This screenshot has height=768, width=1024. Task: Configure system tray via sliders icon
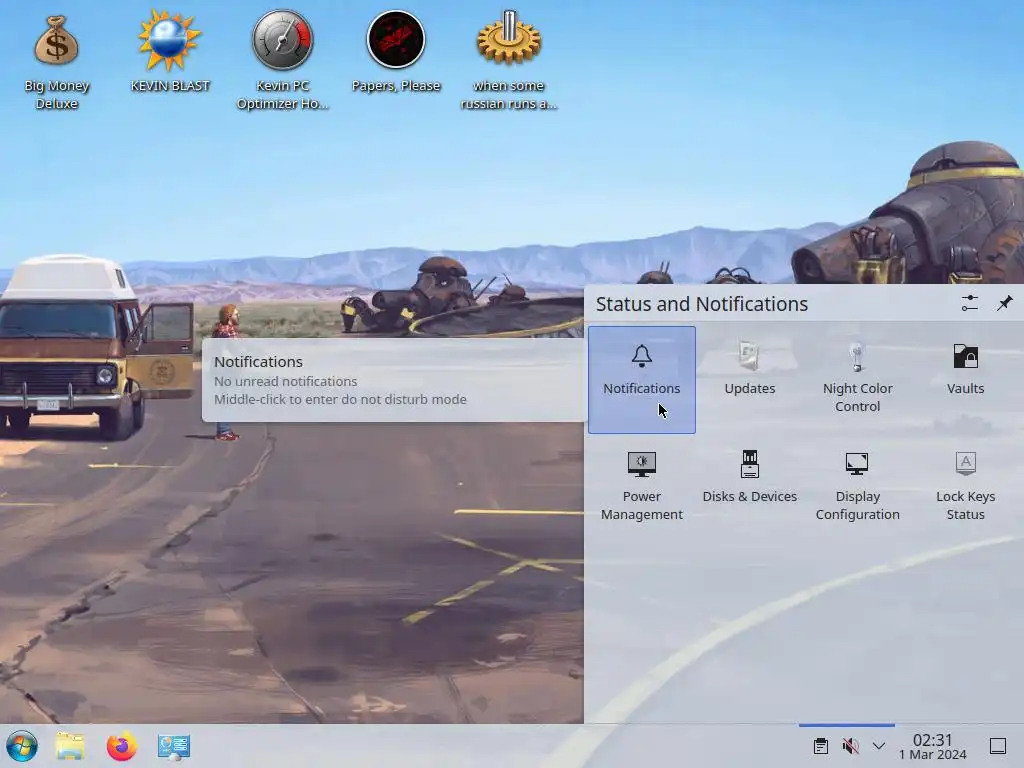click(969, 303)
